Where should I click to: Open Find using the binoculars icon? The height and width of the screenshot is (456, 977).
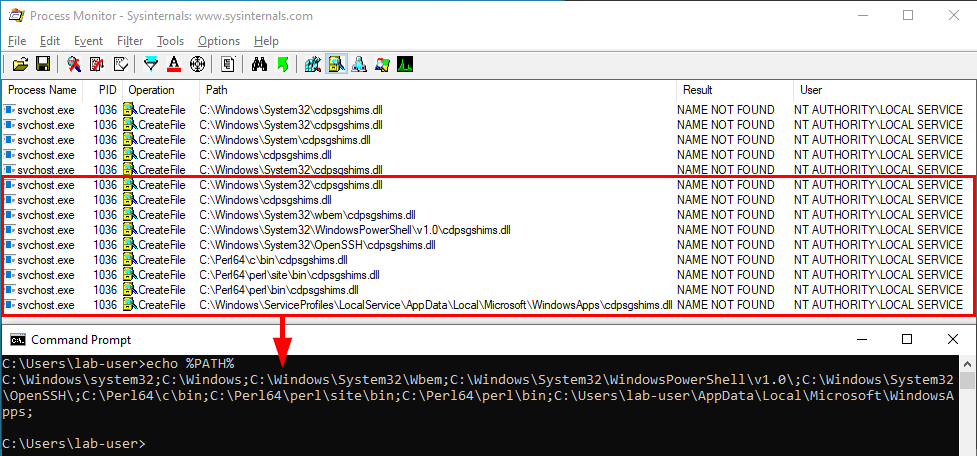click(x=259, y=64)
